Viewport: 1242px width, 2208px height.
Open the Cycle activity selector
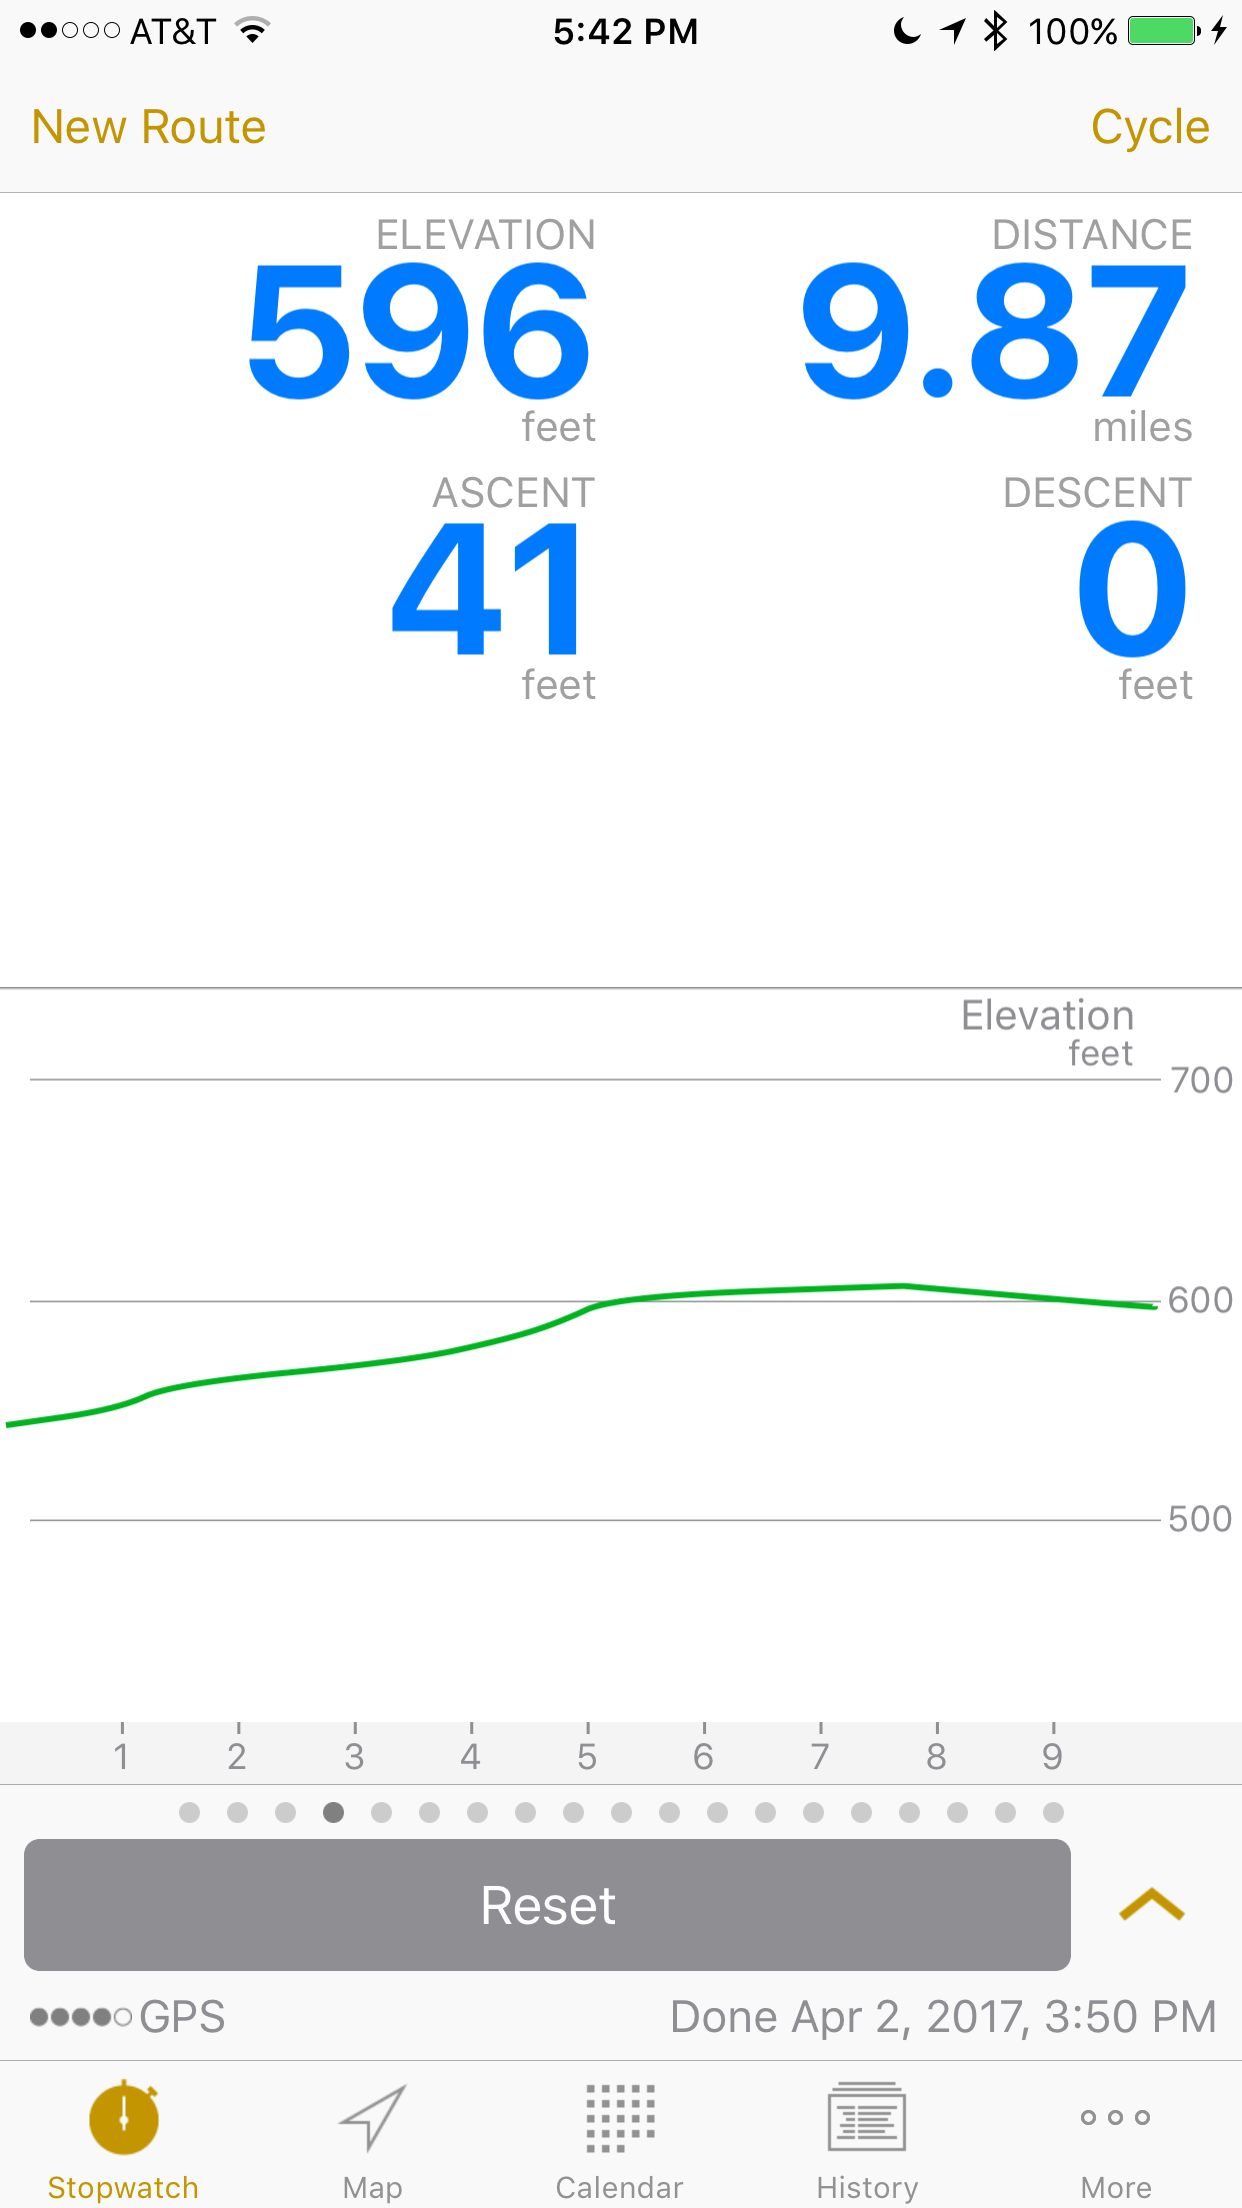(x=1150, y=127)
